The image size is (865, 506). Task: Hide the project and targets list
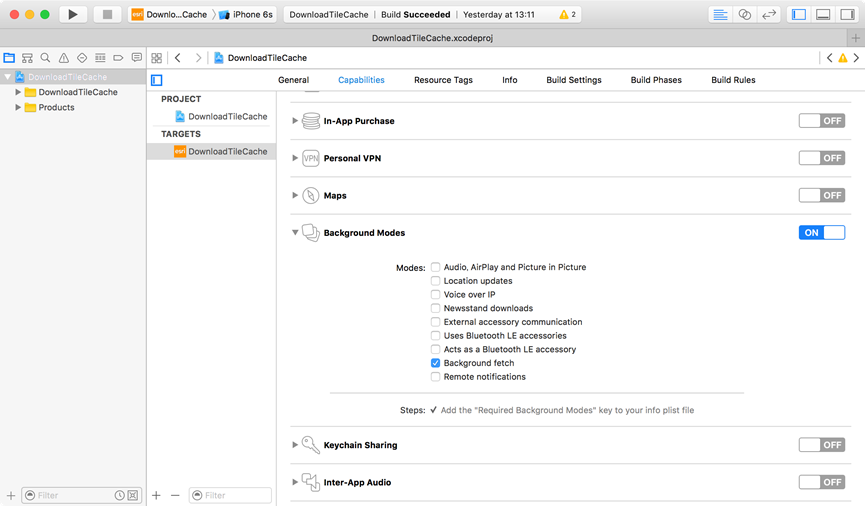157,80
